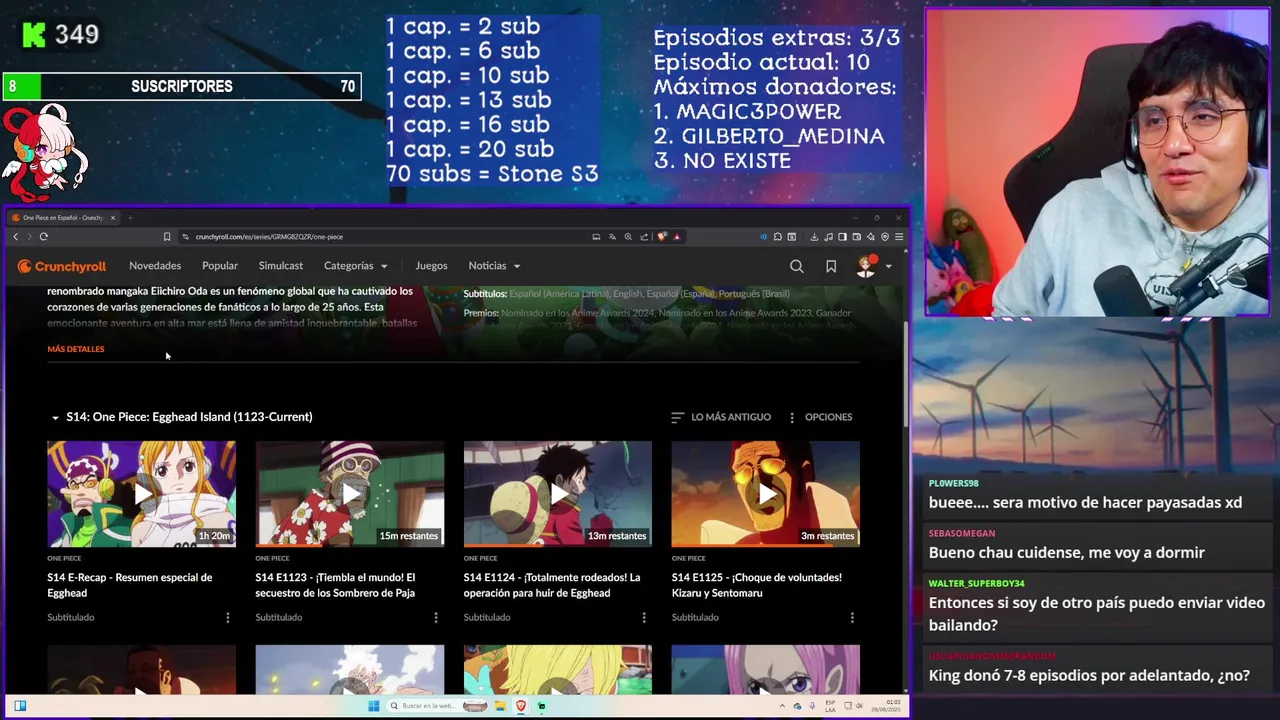Open the Juegos menu item
The image size is (1280, 720).
[432, 266]
